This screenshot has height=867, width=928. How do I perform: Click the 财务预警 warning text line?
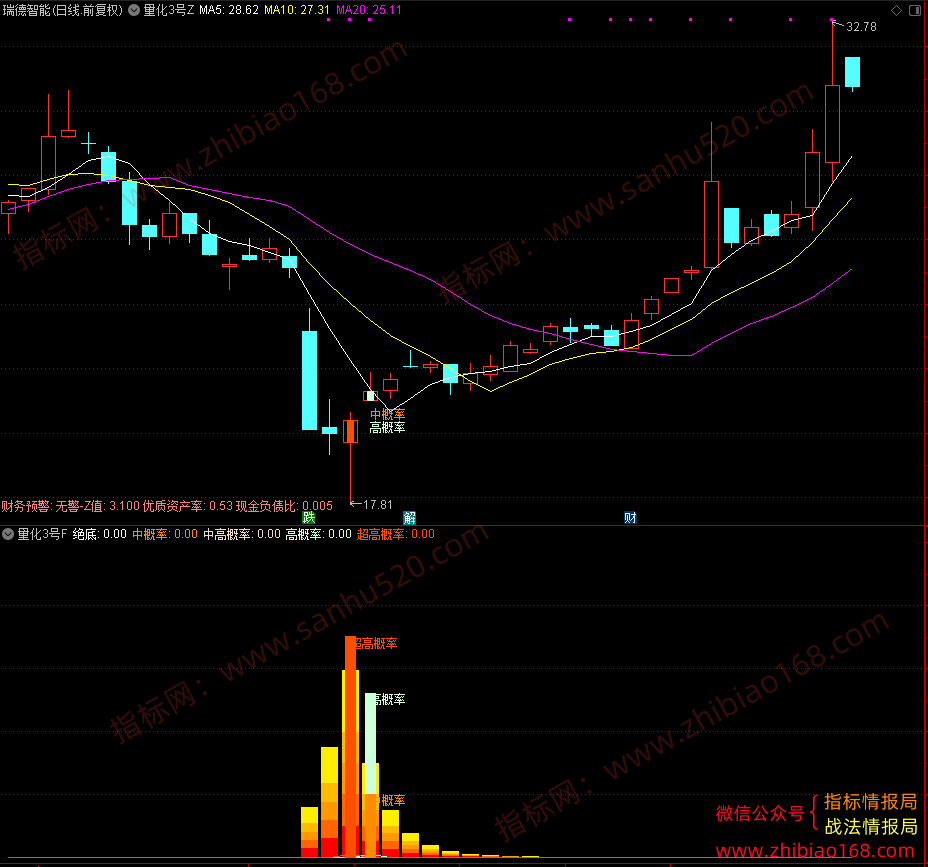pos(167,506)
